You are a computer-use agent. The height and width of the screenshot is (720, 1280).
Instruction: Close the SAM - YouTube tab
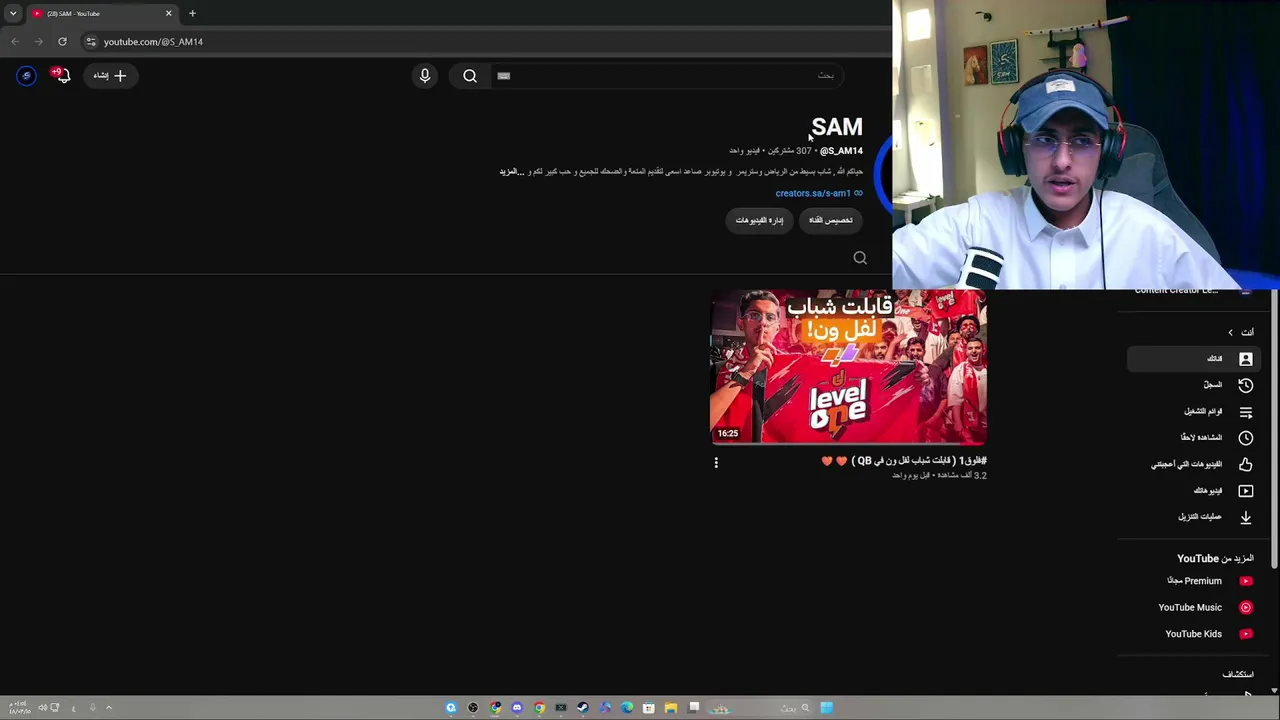(x=168, y=14)
